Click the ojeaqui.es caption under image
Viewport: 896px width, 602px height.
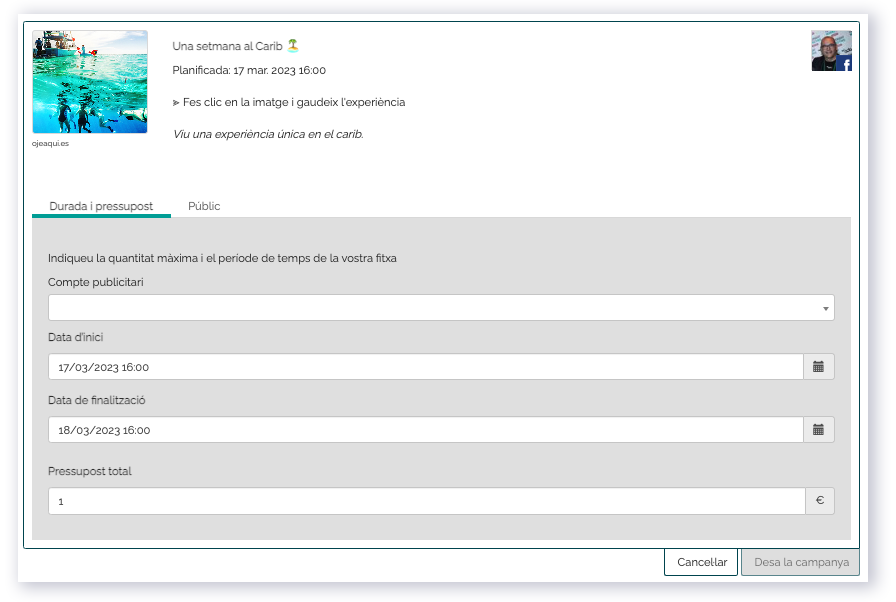click(51, 143)
